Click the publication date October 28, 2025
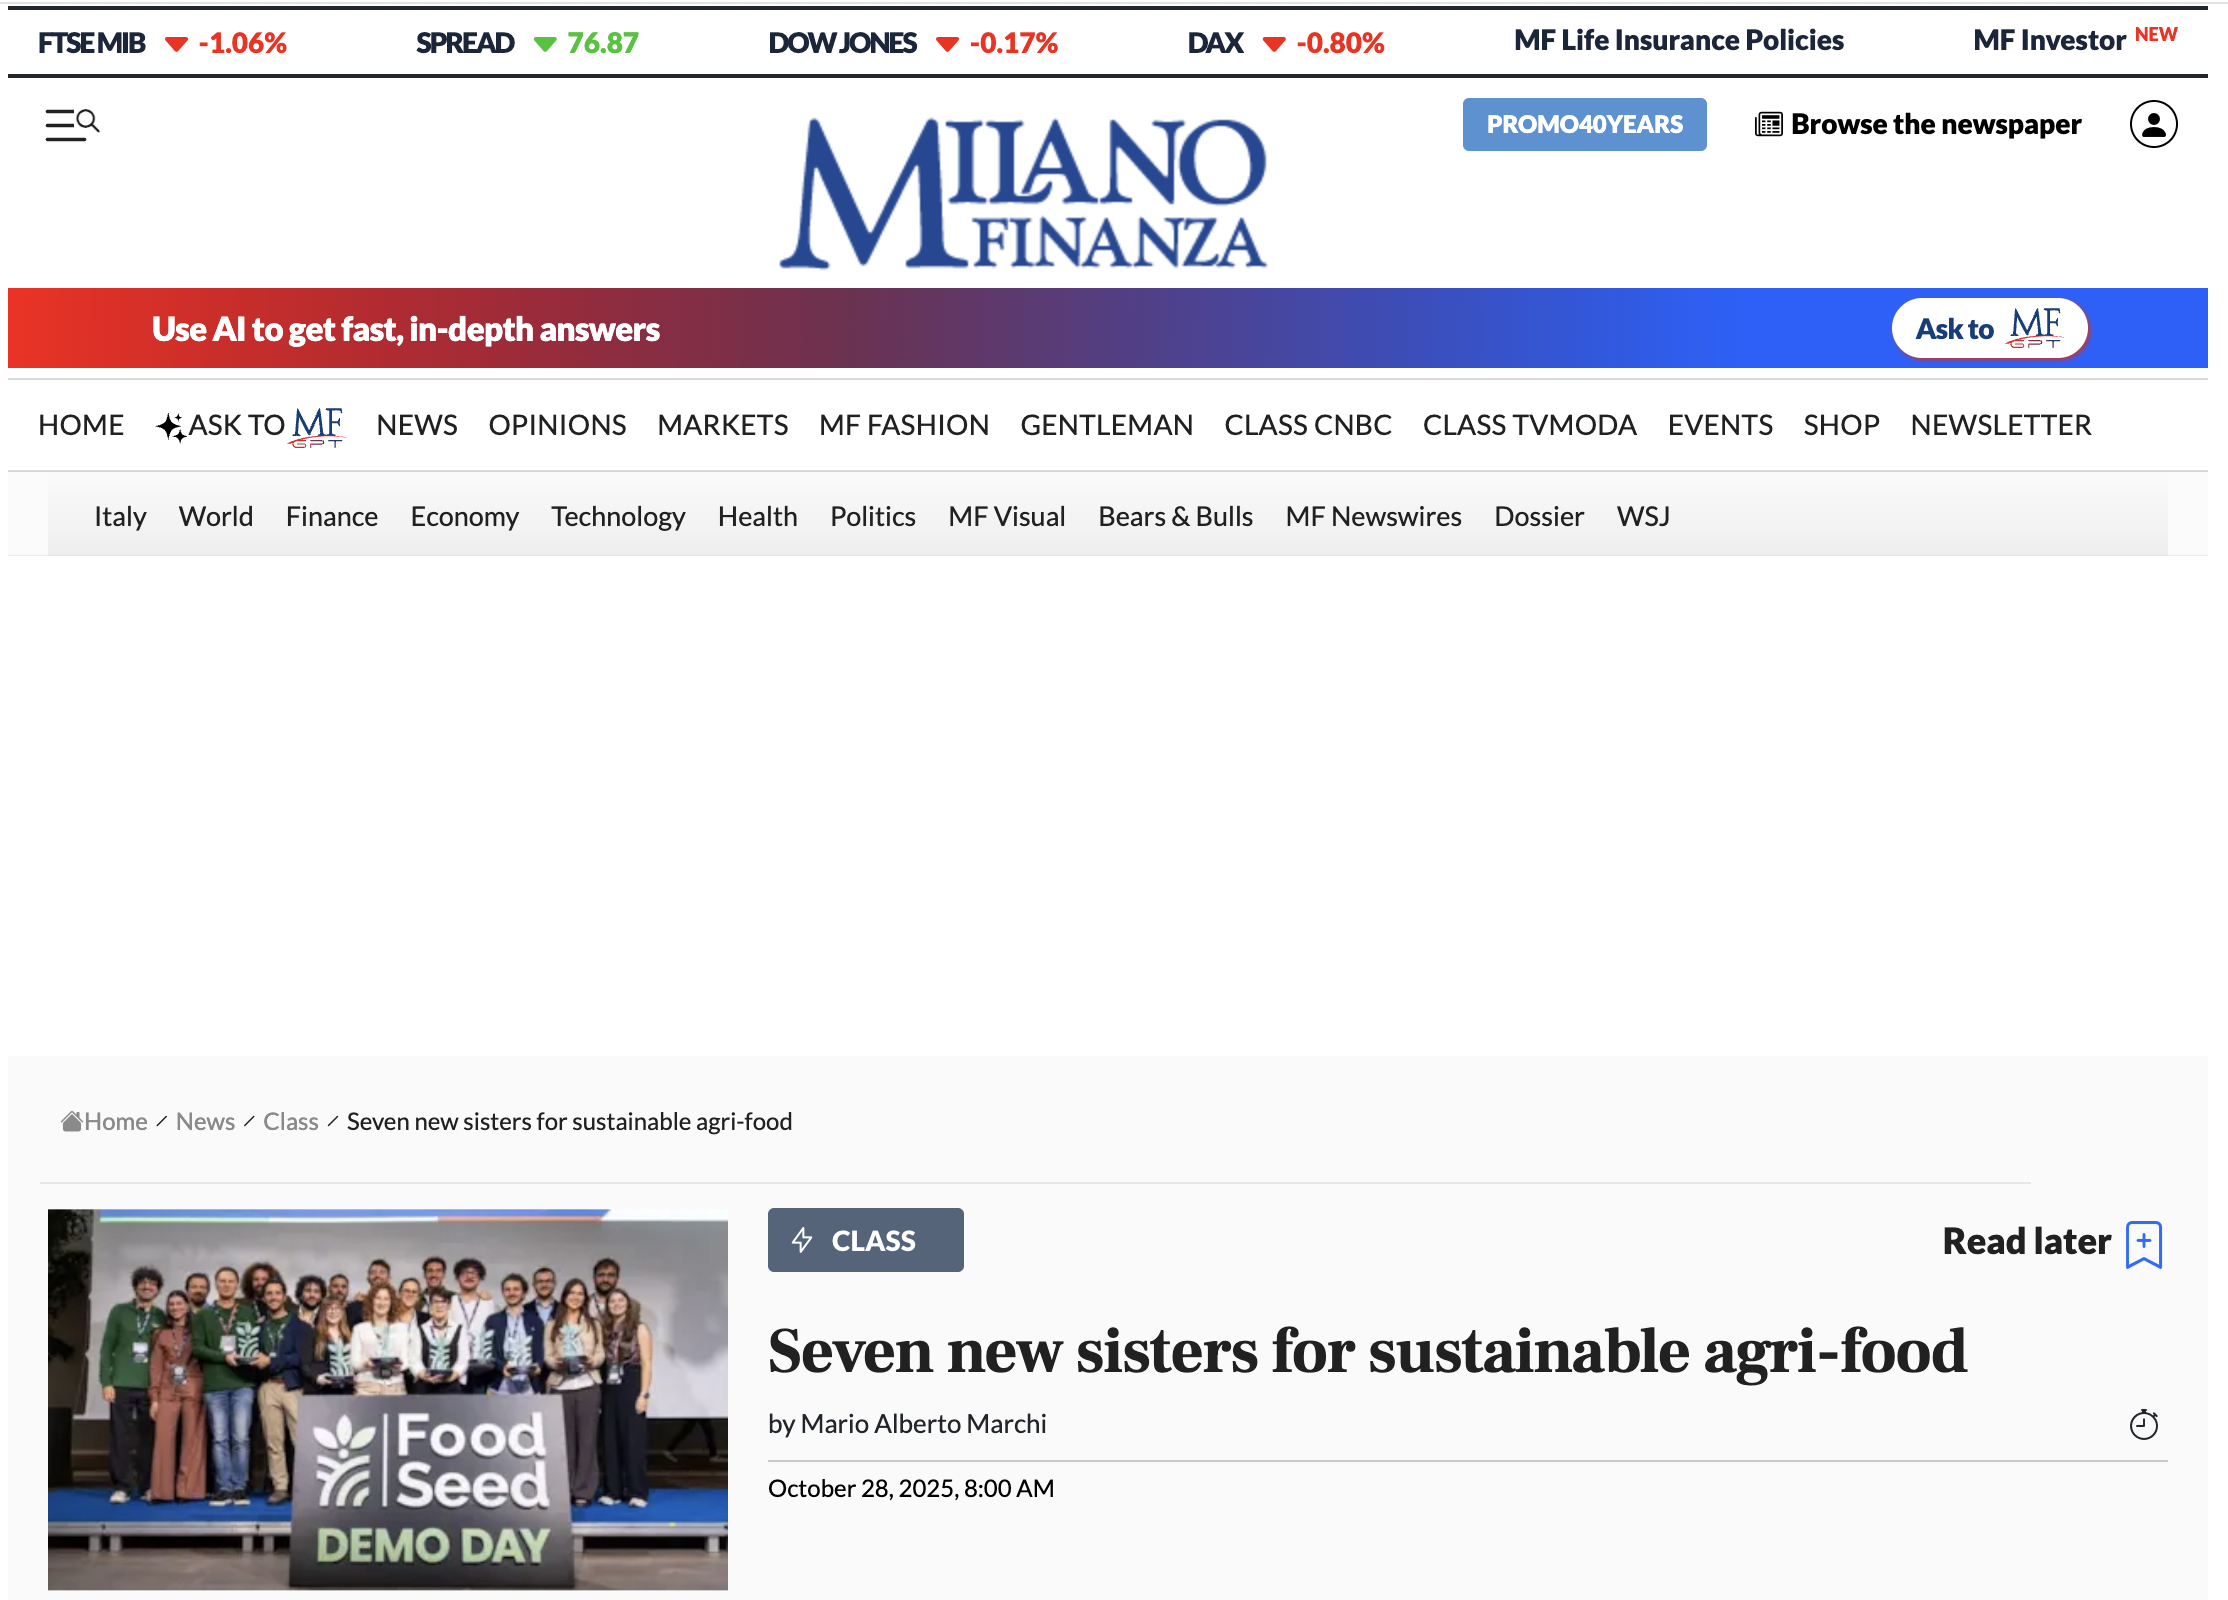Image resolution: width=2228 pixels, height=1600 pixels. [911, 1488]
